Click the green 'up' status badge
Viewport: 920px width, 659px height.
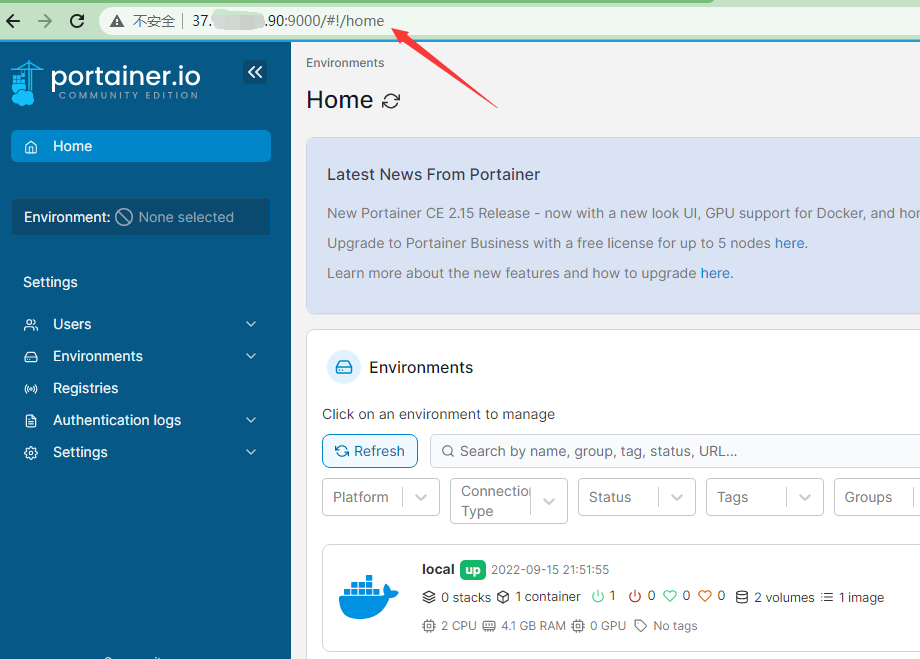(473, 570)
